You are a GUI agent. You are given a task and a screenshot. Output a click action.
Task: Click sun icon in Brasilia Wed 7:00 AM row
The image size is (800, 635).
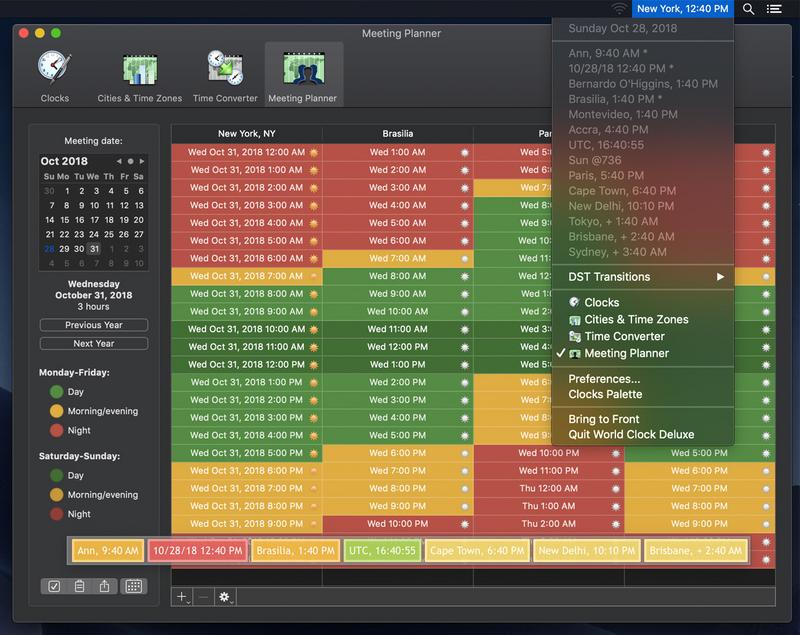click(465, 259)
